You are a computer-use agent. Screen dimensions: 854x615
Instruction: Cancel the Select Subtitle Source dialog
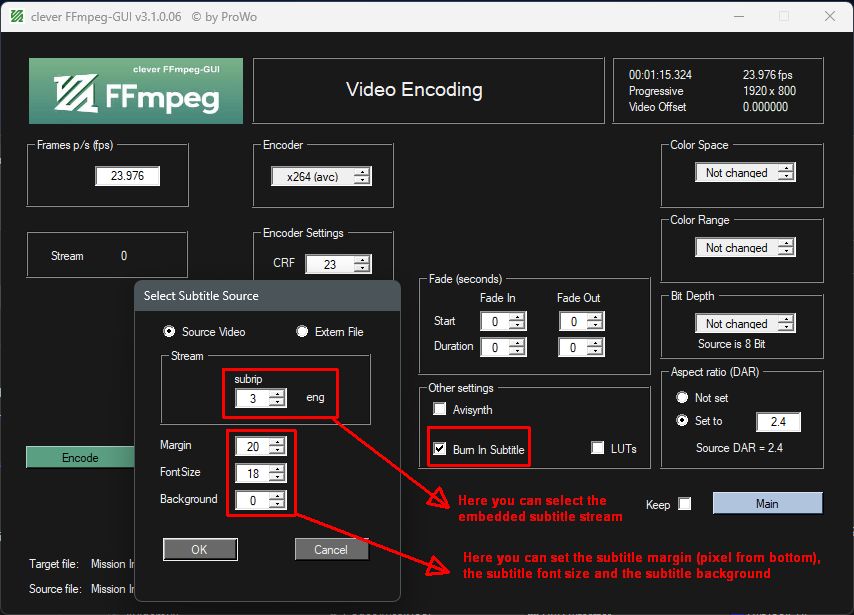[x=331, y=549]
